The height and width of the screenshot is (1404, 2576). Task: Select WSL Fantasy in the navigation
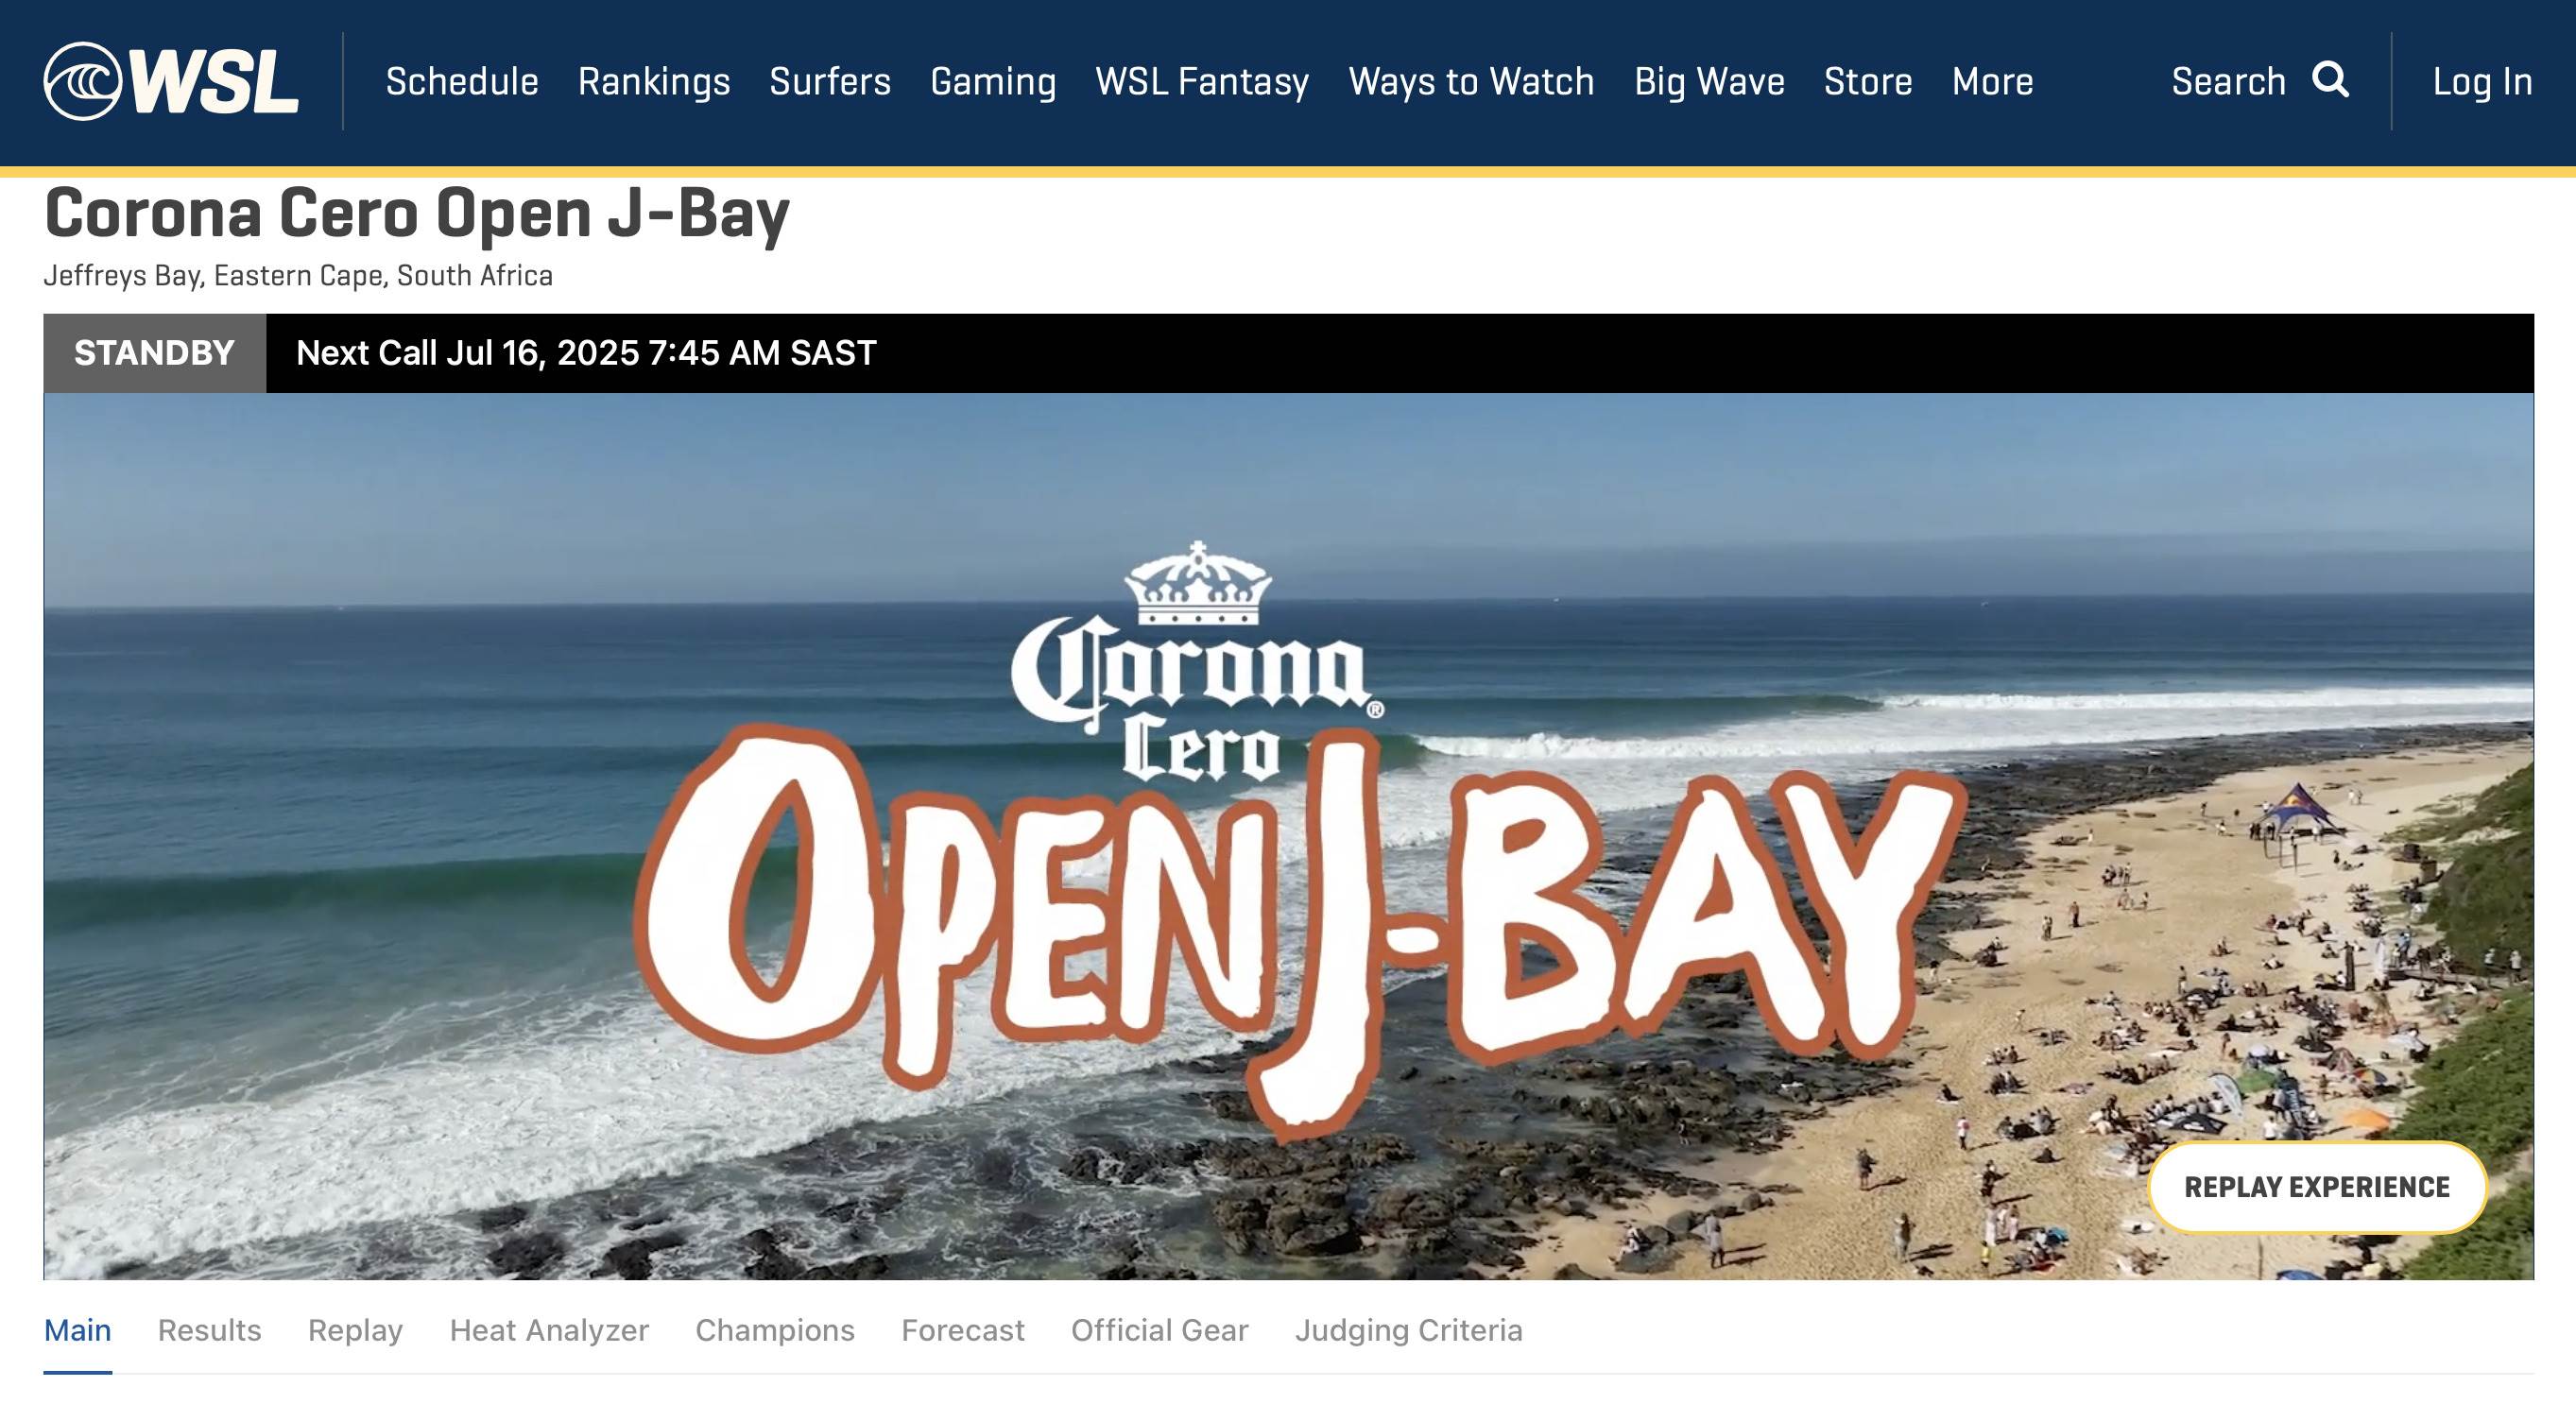[1202, 81]
